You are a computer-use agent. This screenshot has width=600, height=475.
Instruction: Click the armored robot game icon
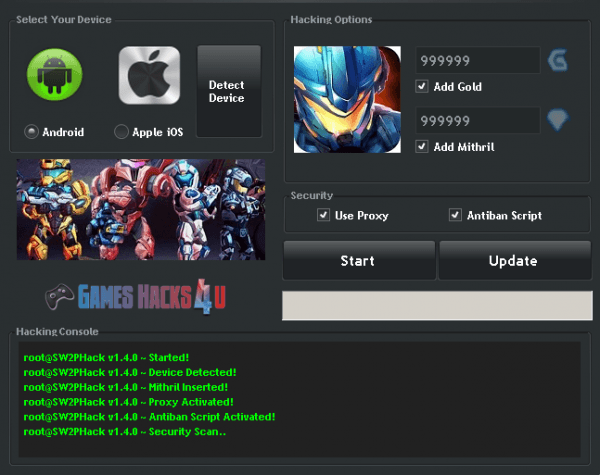[x=347, y=100]
